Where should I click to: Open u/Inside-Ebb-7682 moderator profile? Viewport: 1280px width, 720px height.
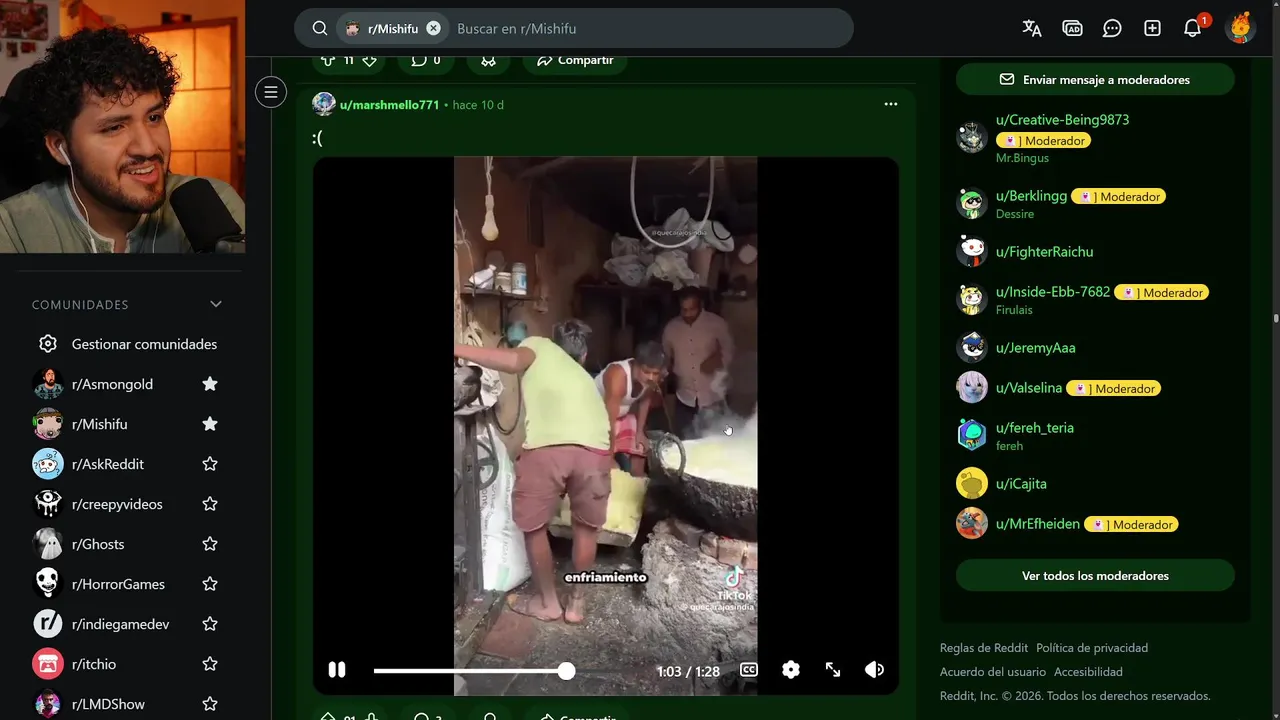point(1053,292)
